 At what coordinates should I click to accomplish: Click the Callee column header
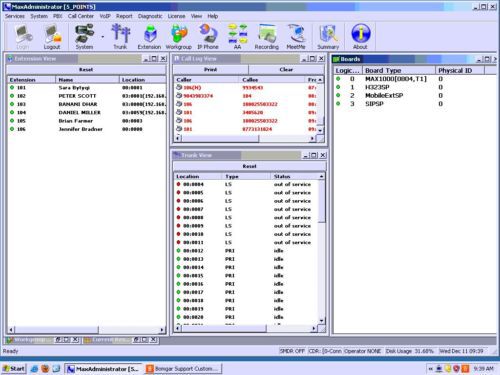point(272,80)
